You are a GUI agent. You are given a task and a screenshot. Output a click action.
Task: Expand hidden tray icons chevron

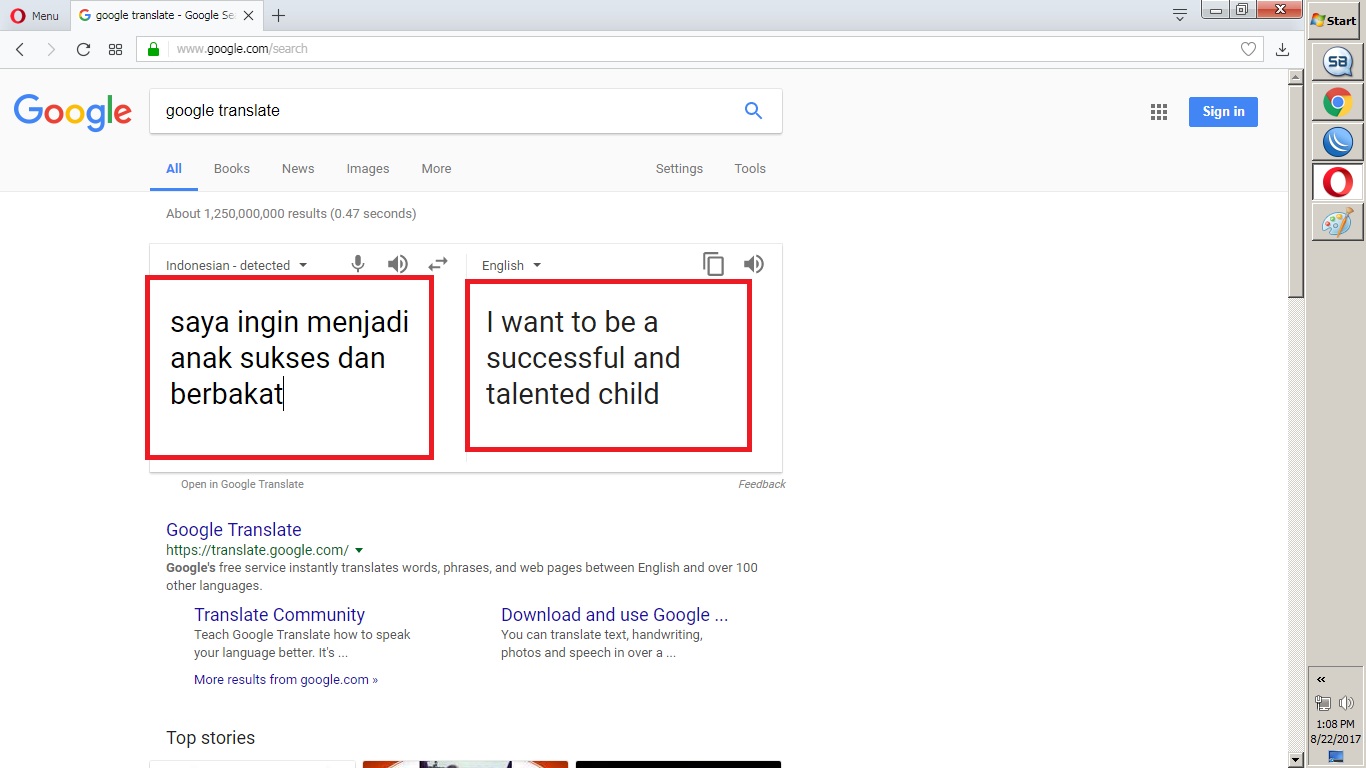pyautogui.click(x=1321, y=679)
